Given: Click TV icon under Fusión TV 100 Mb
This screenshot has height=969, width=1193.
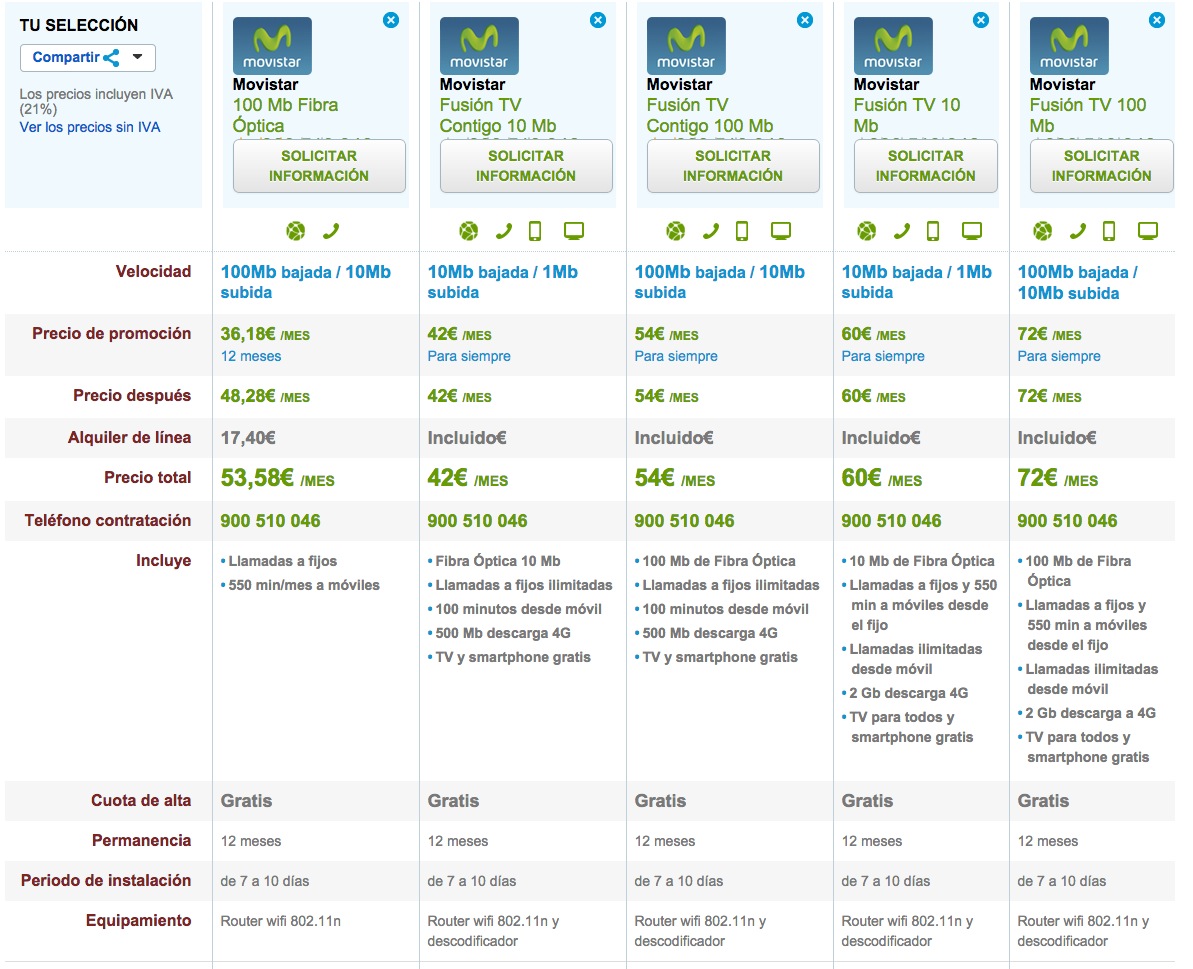Looking at the screenshot, I should [1148, 232].
